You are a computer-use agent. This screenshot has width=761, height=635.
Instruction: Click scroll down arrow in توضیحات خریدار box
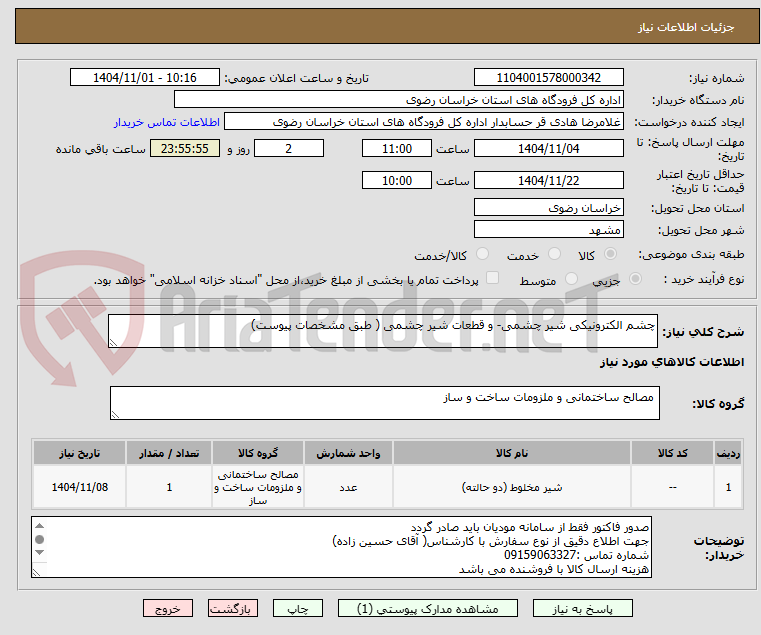point(40,552)
